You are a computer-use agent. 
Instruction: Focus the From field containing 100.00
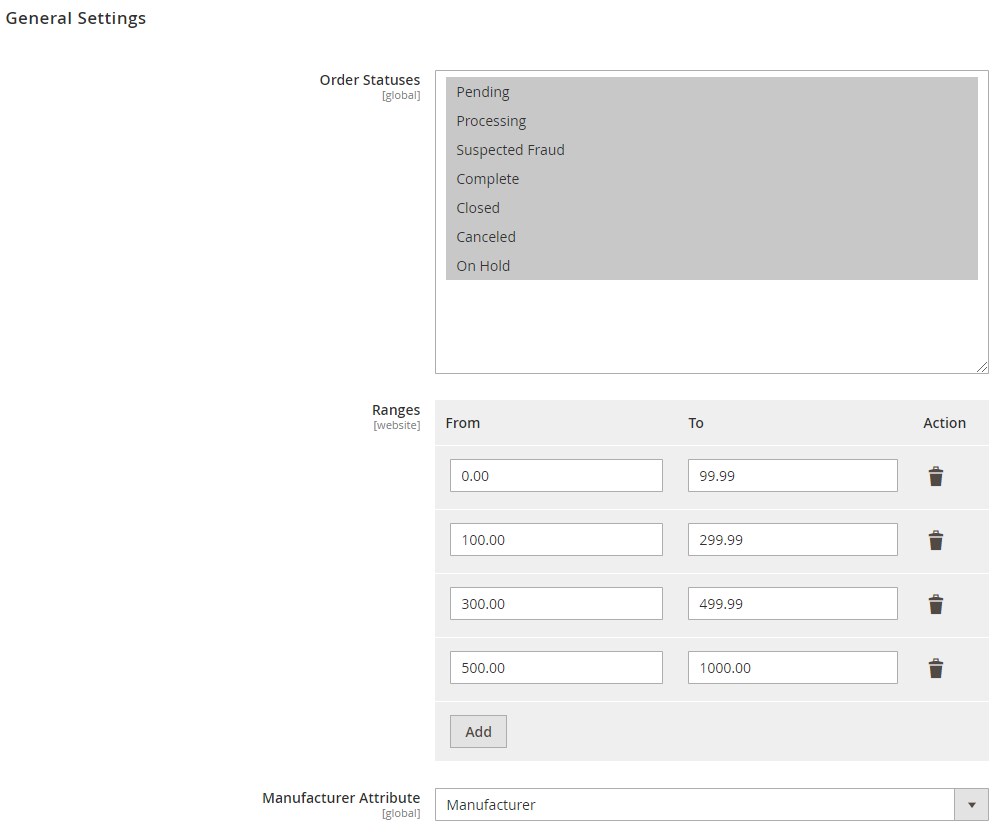556,539
